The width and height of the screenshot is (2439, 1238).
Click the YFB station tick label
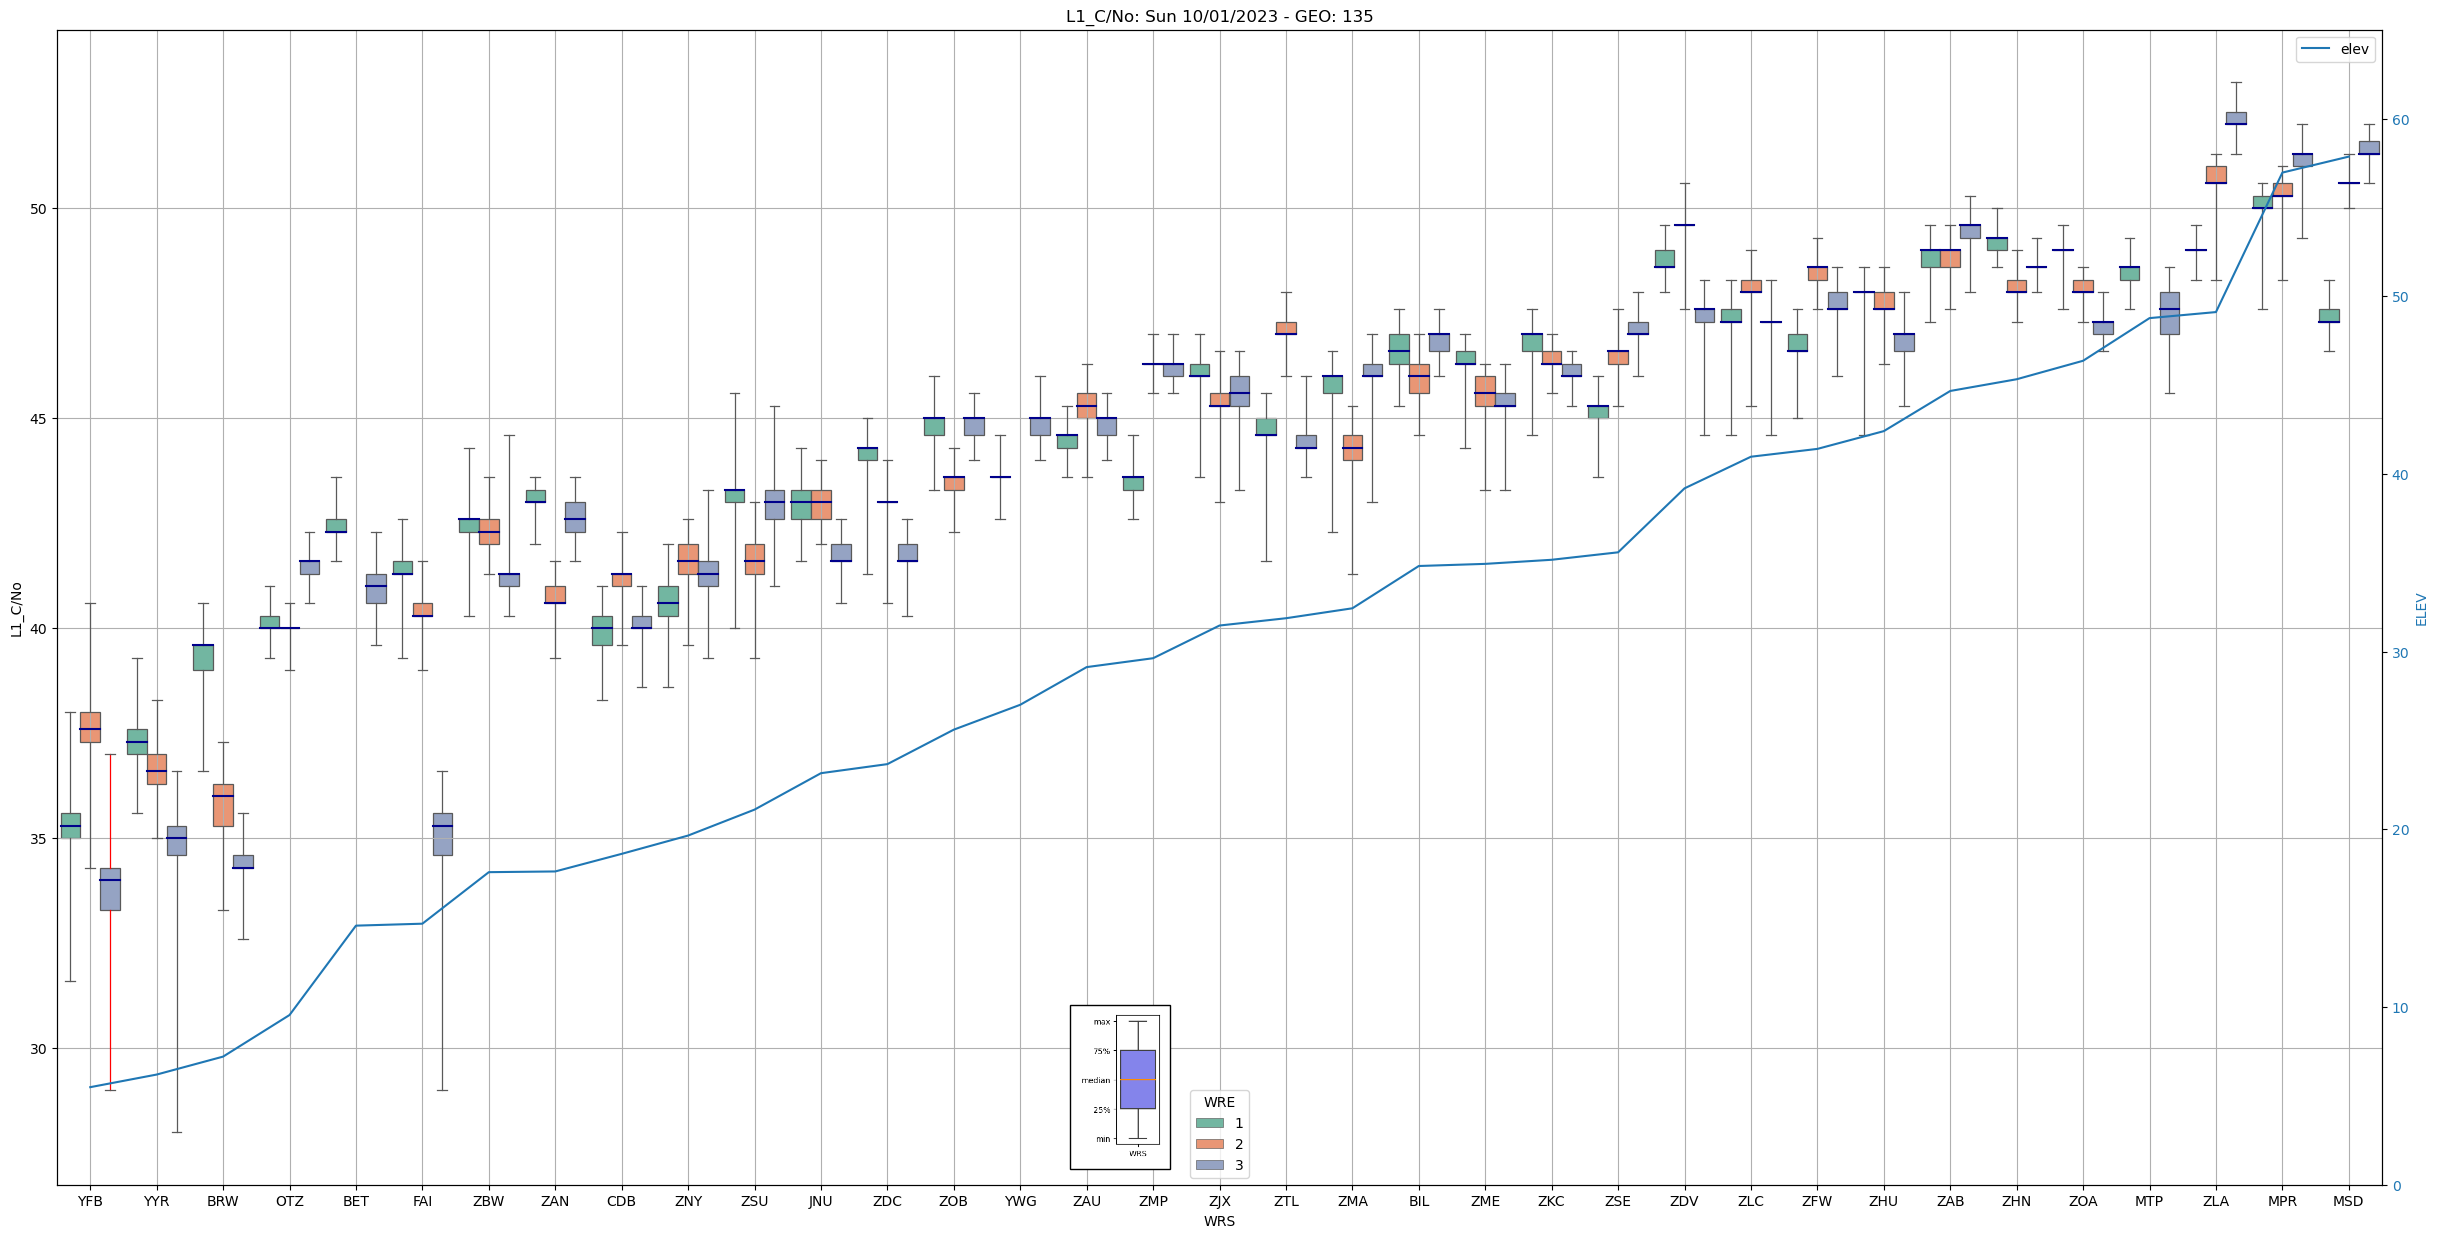coord(90,1201)
